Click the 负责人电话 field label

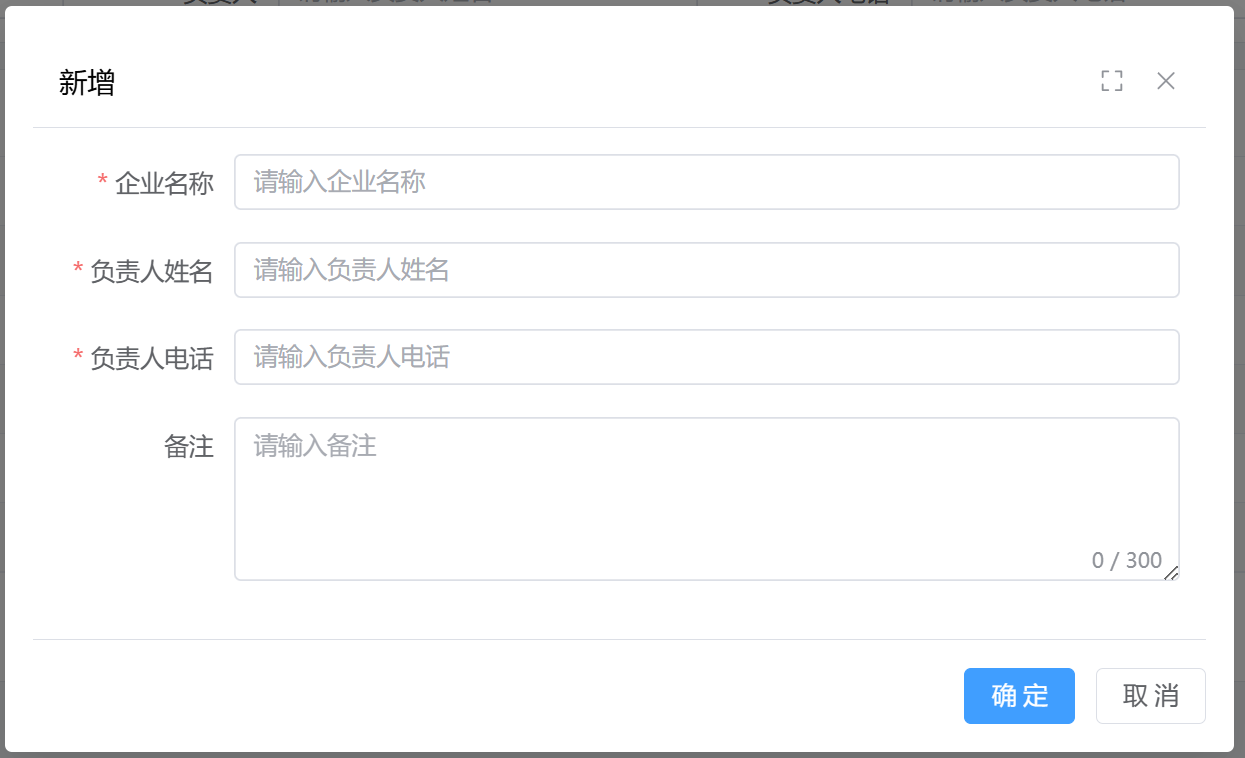(x=152, y=358)
